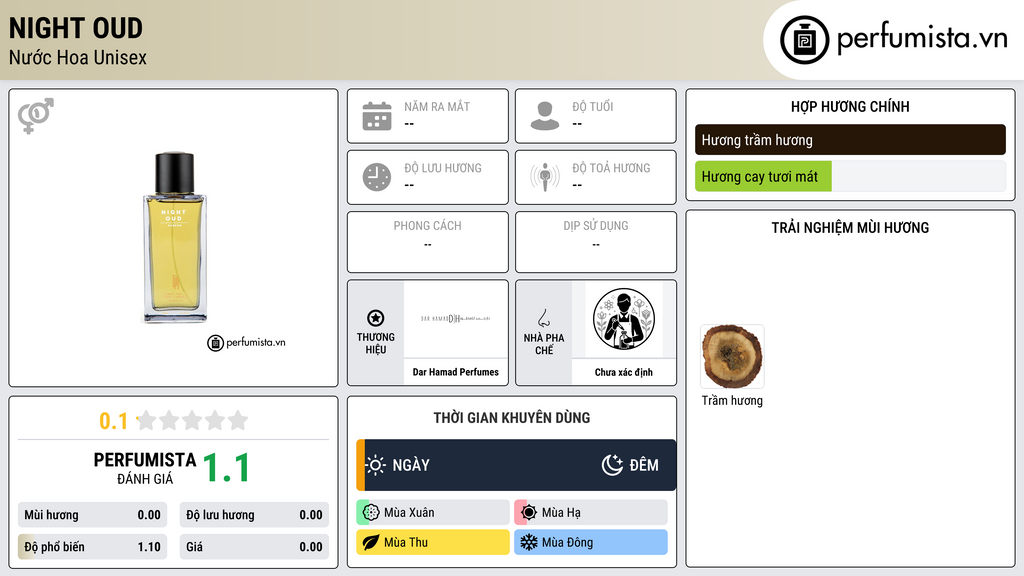Click the Night Oud bottle image
The image size is (1024, 576).
click(174, 238)
